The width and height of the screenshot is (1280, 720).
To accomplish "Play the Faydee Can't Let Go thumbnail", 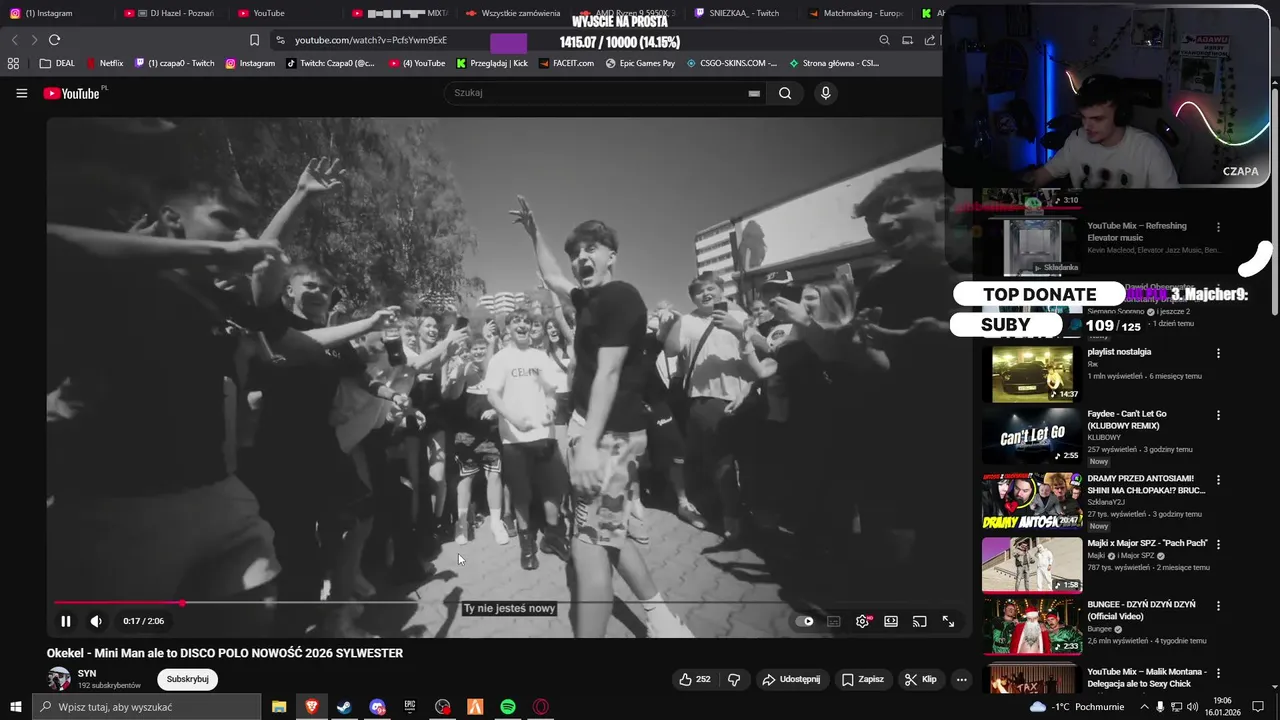I will coord(1032,437).
